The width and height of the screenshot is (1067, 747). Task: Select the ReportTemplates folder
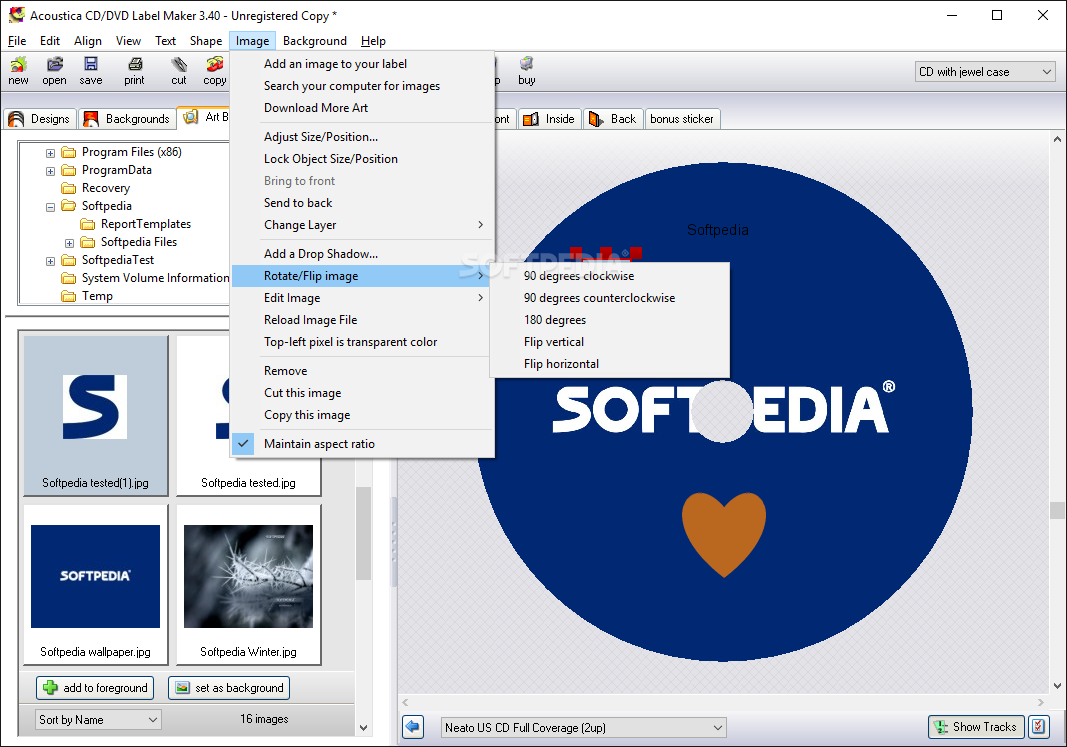146,224
